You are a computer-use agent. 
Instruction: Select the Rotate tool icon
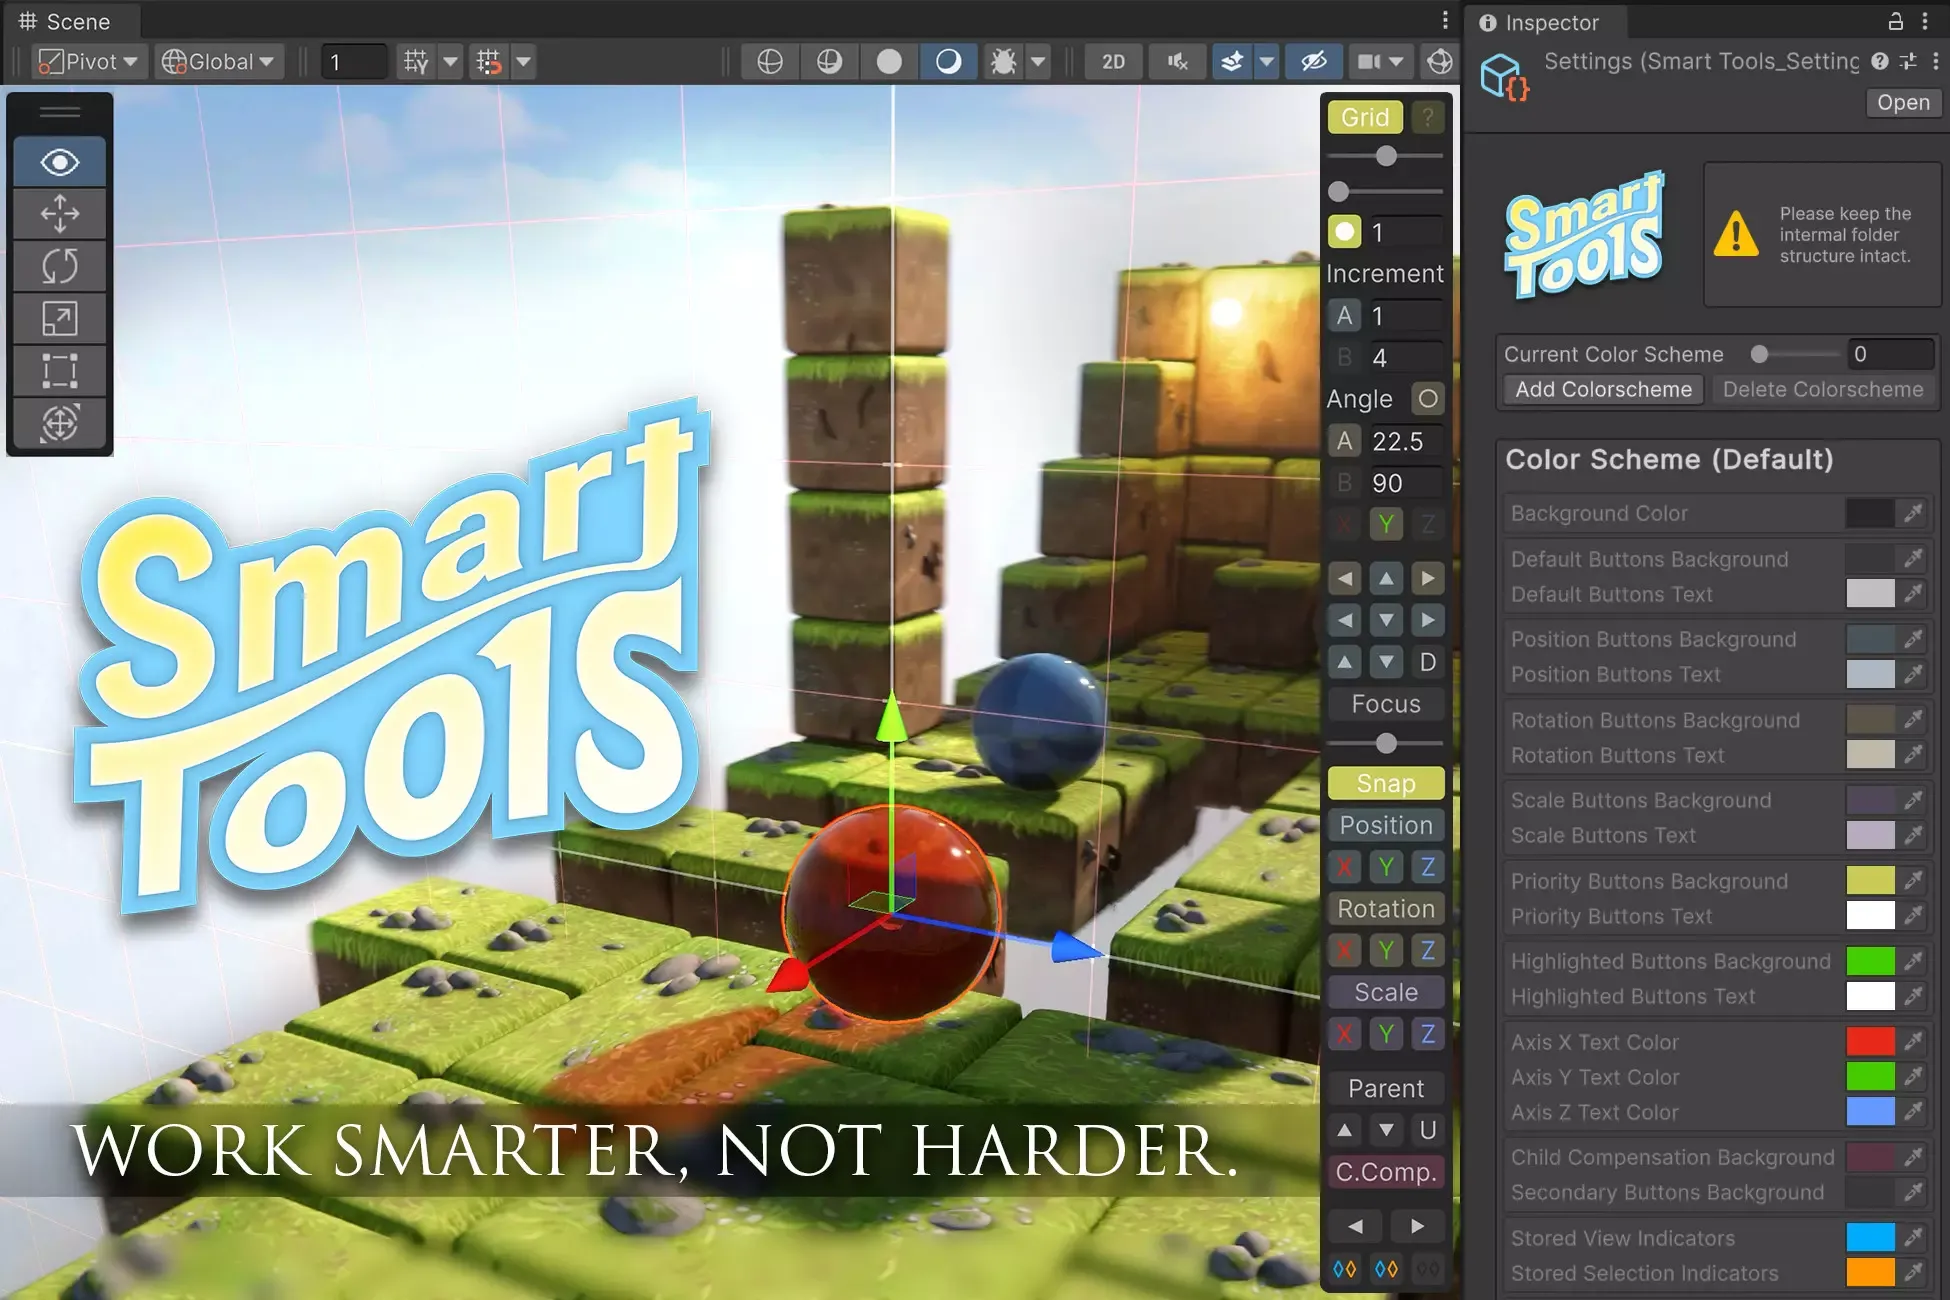59,266
